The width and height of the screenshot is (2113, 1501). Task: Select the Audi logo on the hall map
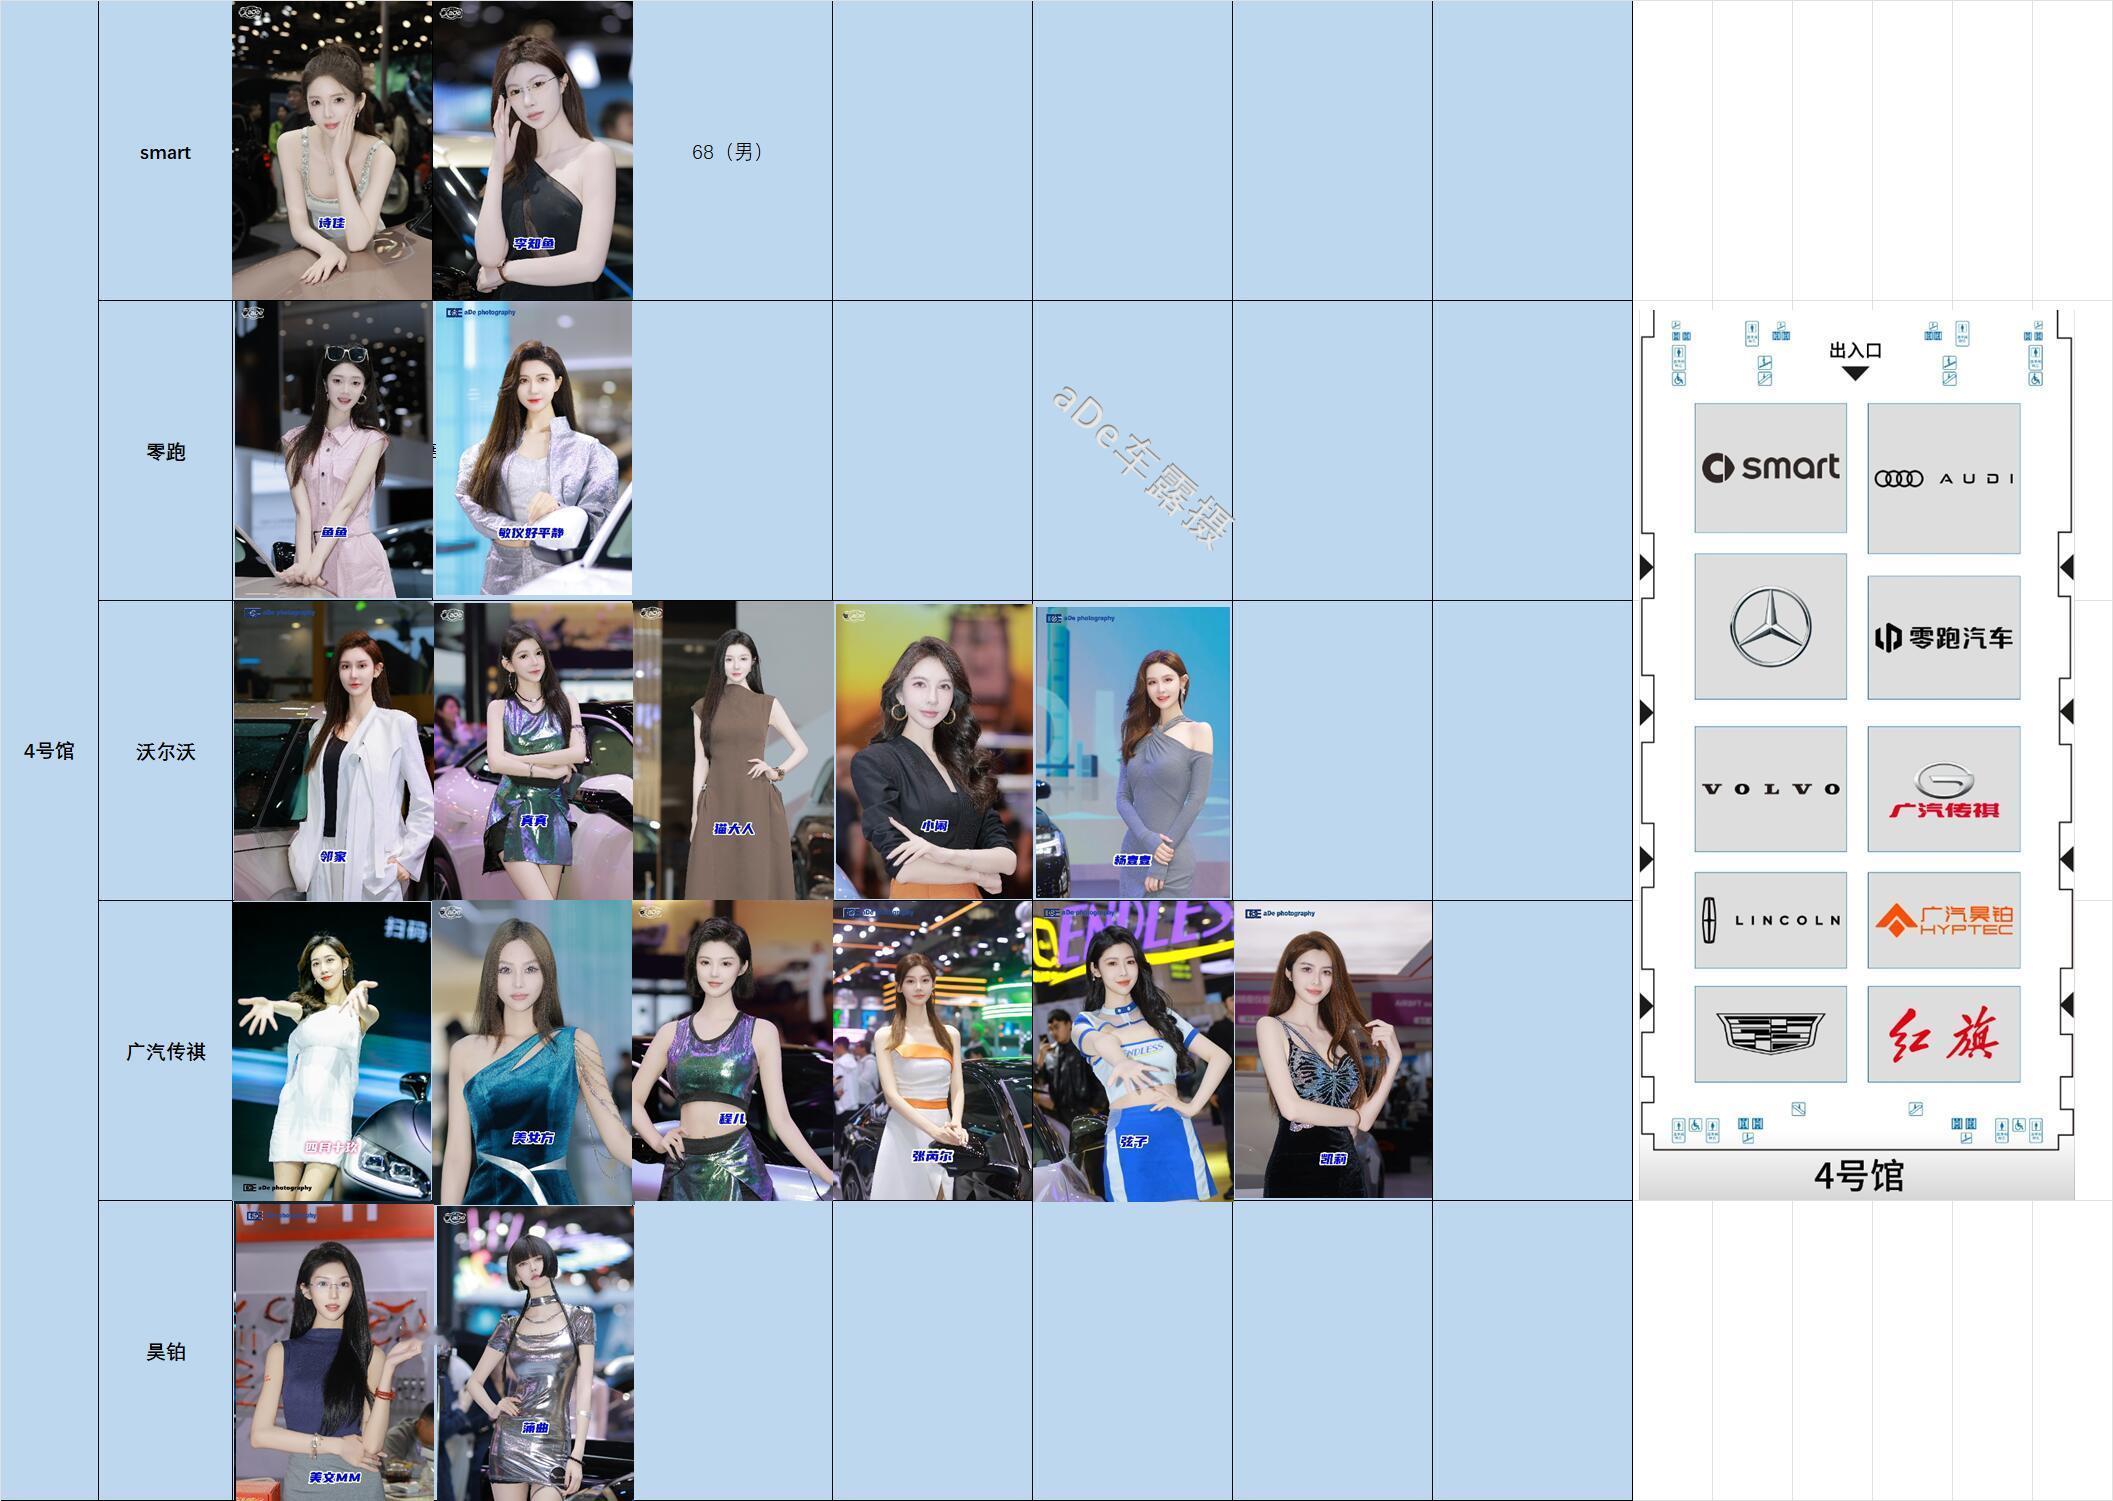point(1943,478)
